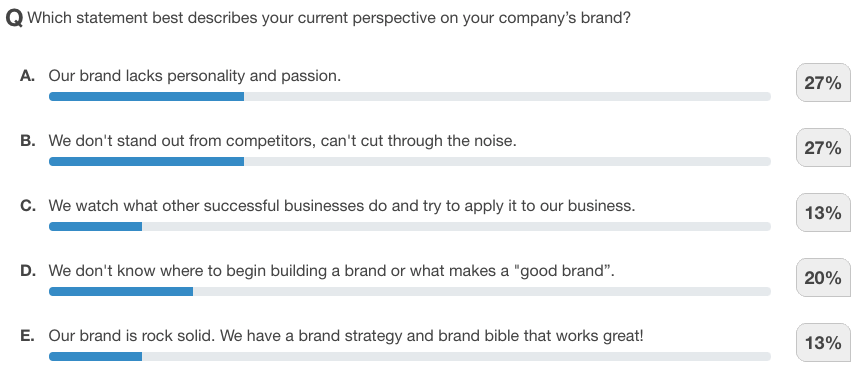Click the Q question icon
Image resolution: width=860 pixels, height=373 pixels.
coord(14,19)
